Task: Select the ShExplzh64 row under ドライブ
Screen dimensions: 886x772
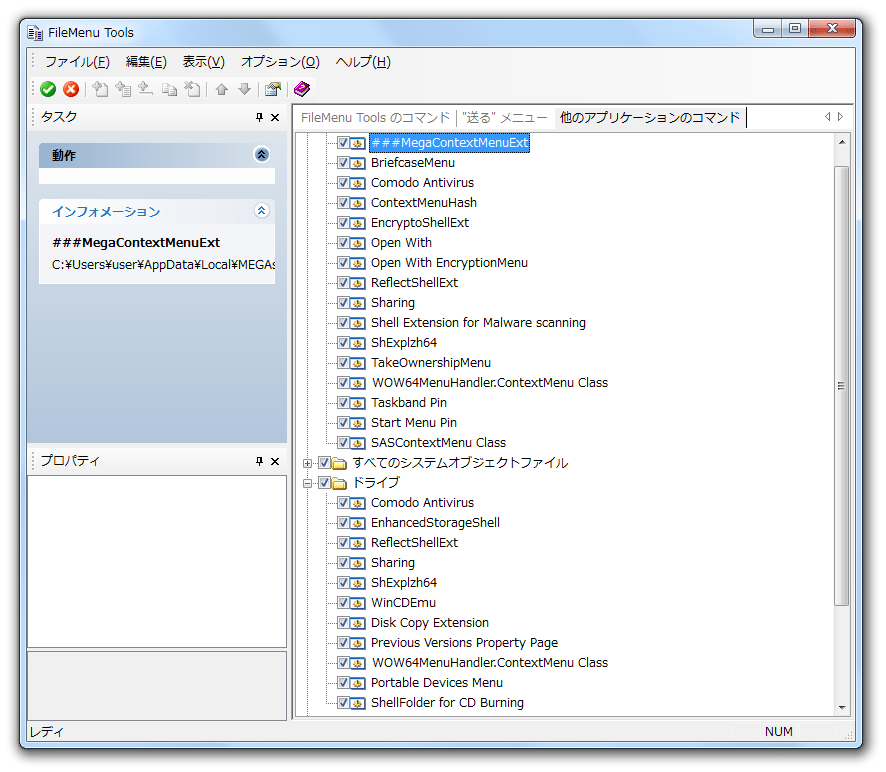Action: 404,583
